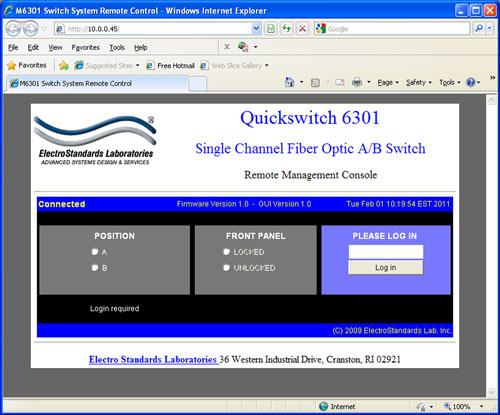Click the page scrollbar down arrow
Viewport: 500px width, 415px height.
(x=492, y=392)
